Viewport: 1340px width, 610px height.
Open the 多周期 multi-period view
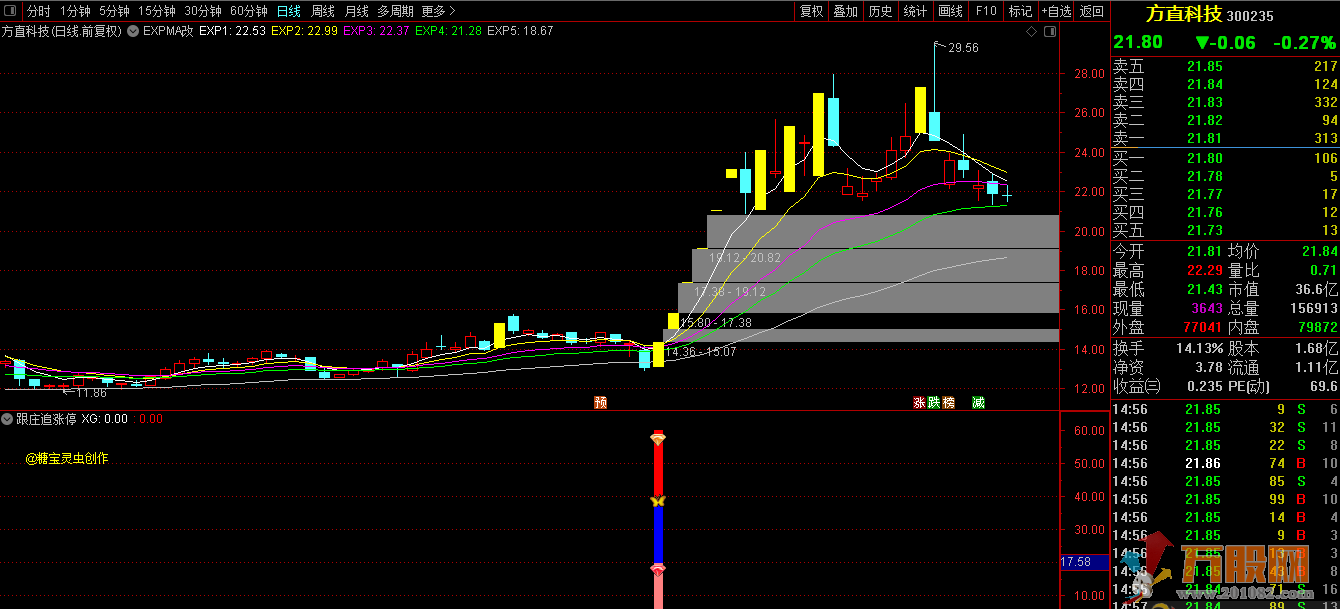tap(395, 11)
